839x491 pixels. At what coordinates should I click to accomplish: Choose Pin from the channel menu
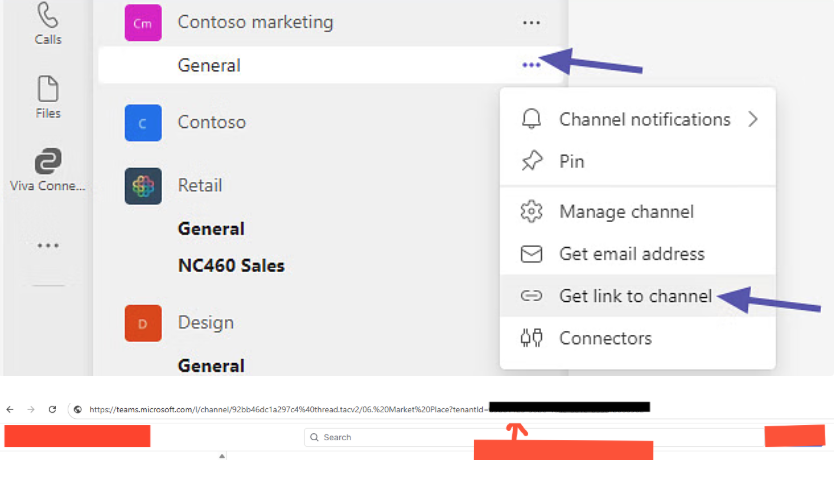pyautogui.click(x=638, y=161)
